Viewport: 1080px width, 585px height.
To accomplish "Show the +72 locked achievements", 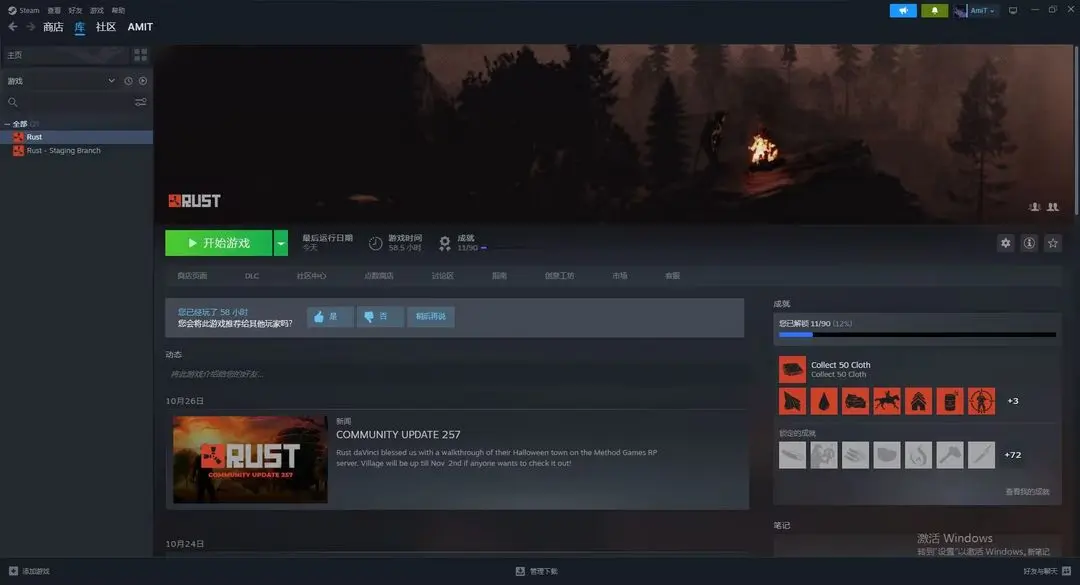I will [x=1012, y=455].
